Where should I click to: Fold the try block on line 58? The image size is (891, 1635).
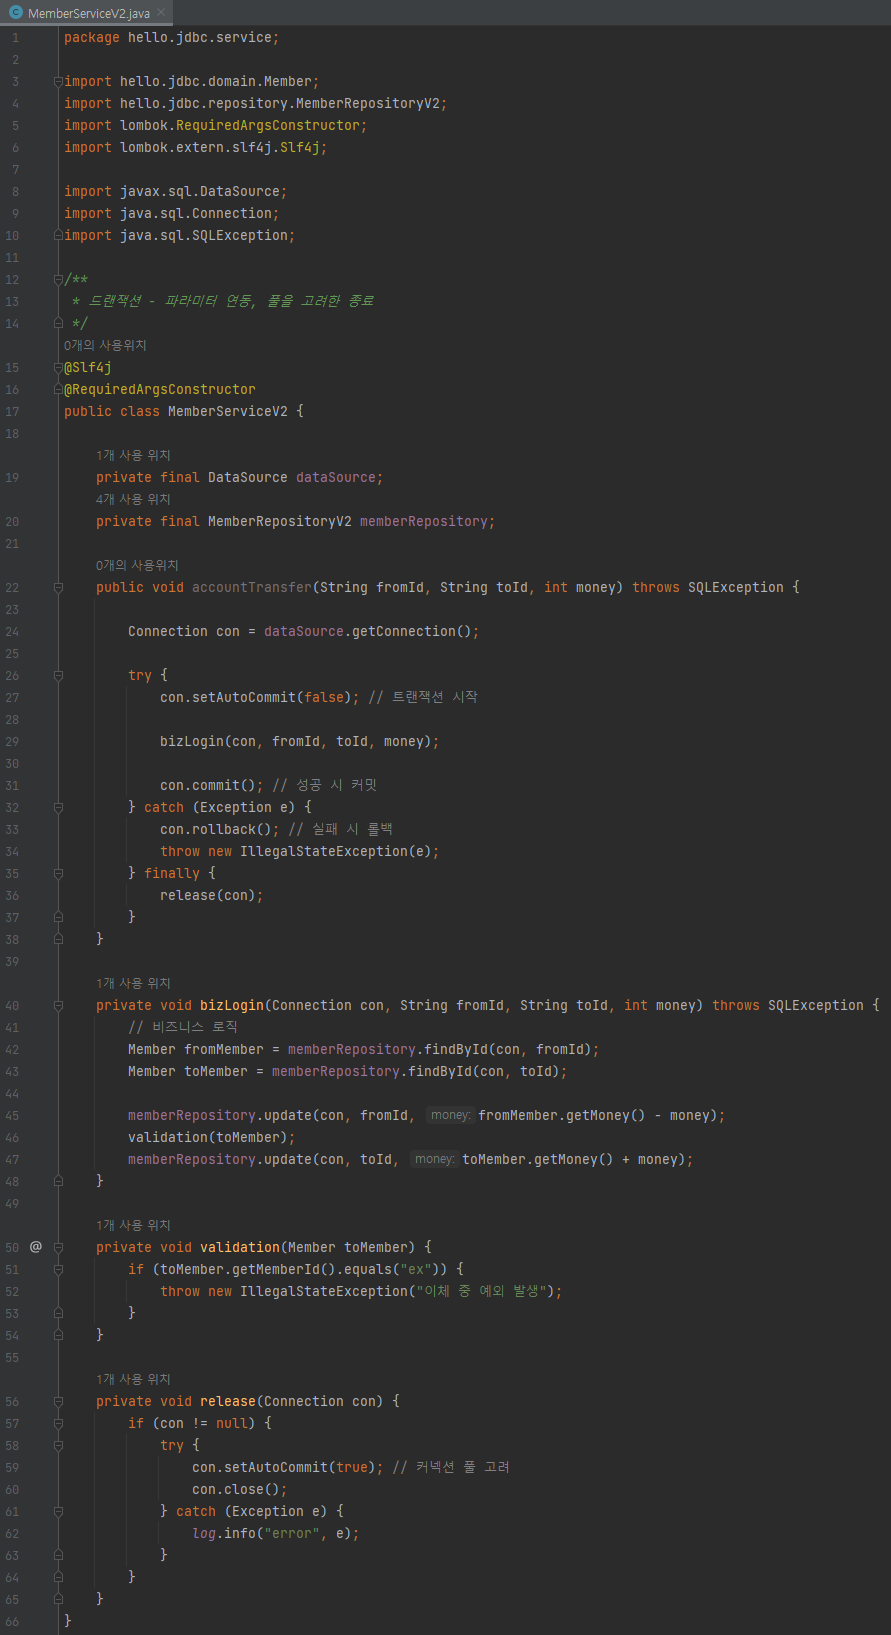pos(58,1445)
